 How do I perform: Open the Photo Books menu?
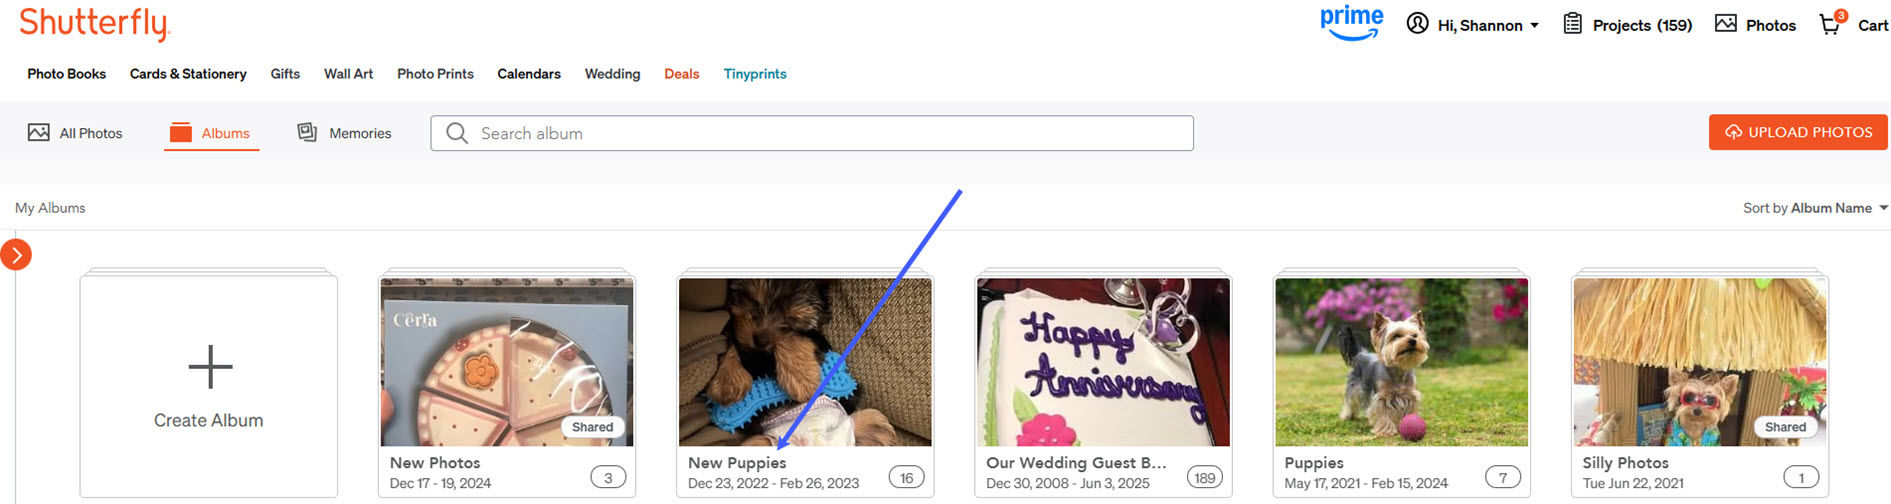67,74
